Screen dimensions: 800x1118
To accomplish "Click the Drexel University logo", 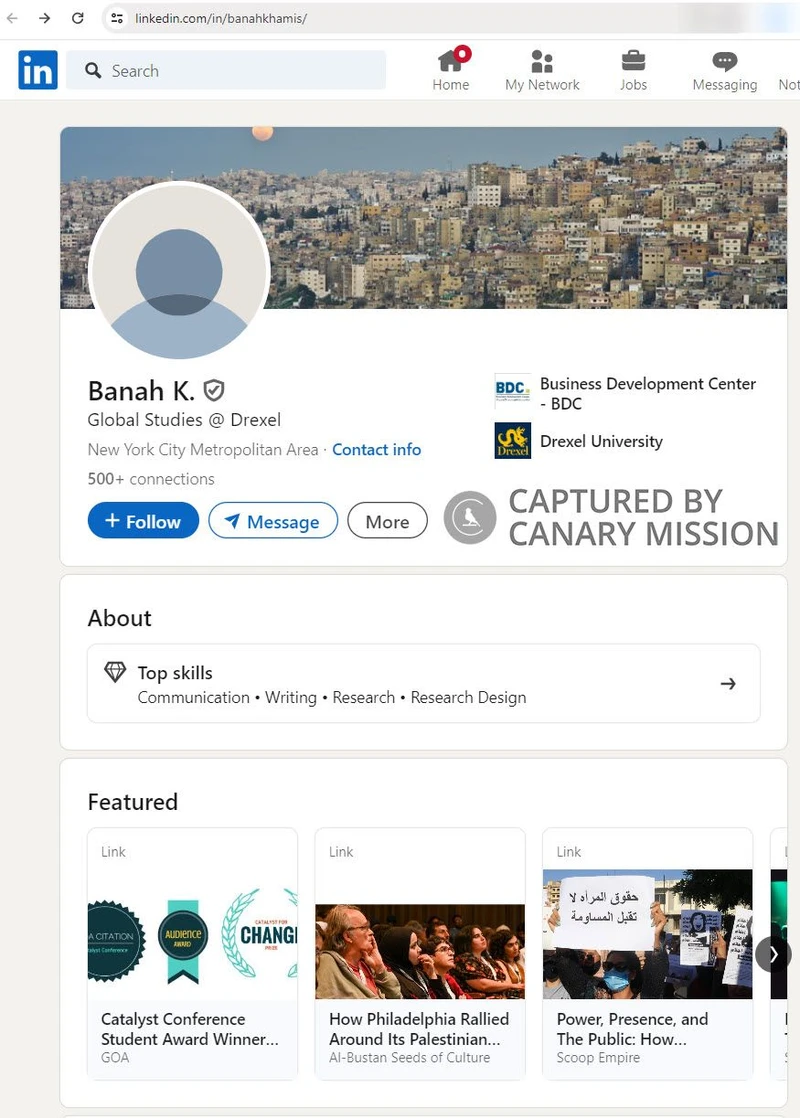I will click(x=511, y=441).
